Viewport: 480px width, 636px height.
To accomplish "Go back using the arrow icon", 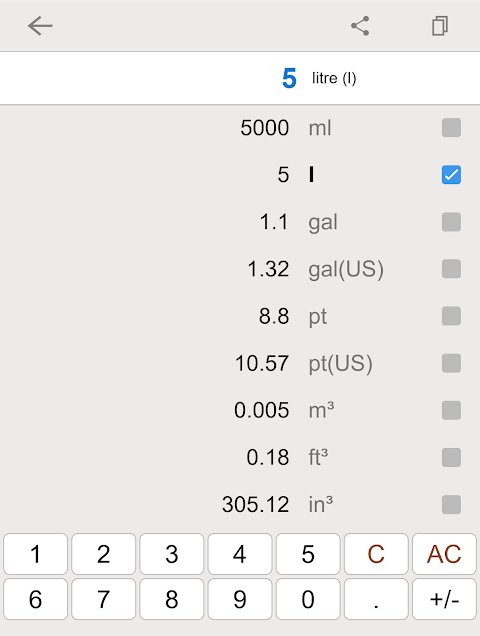I will coord(40,26).
